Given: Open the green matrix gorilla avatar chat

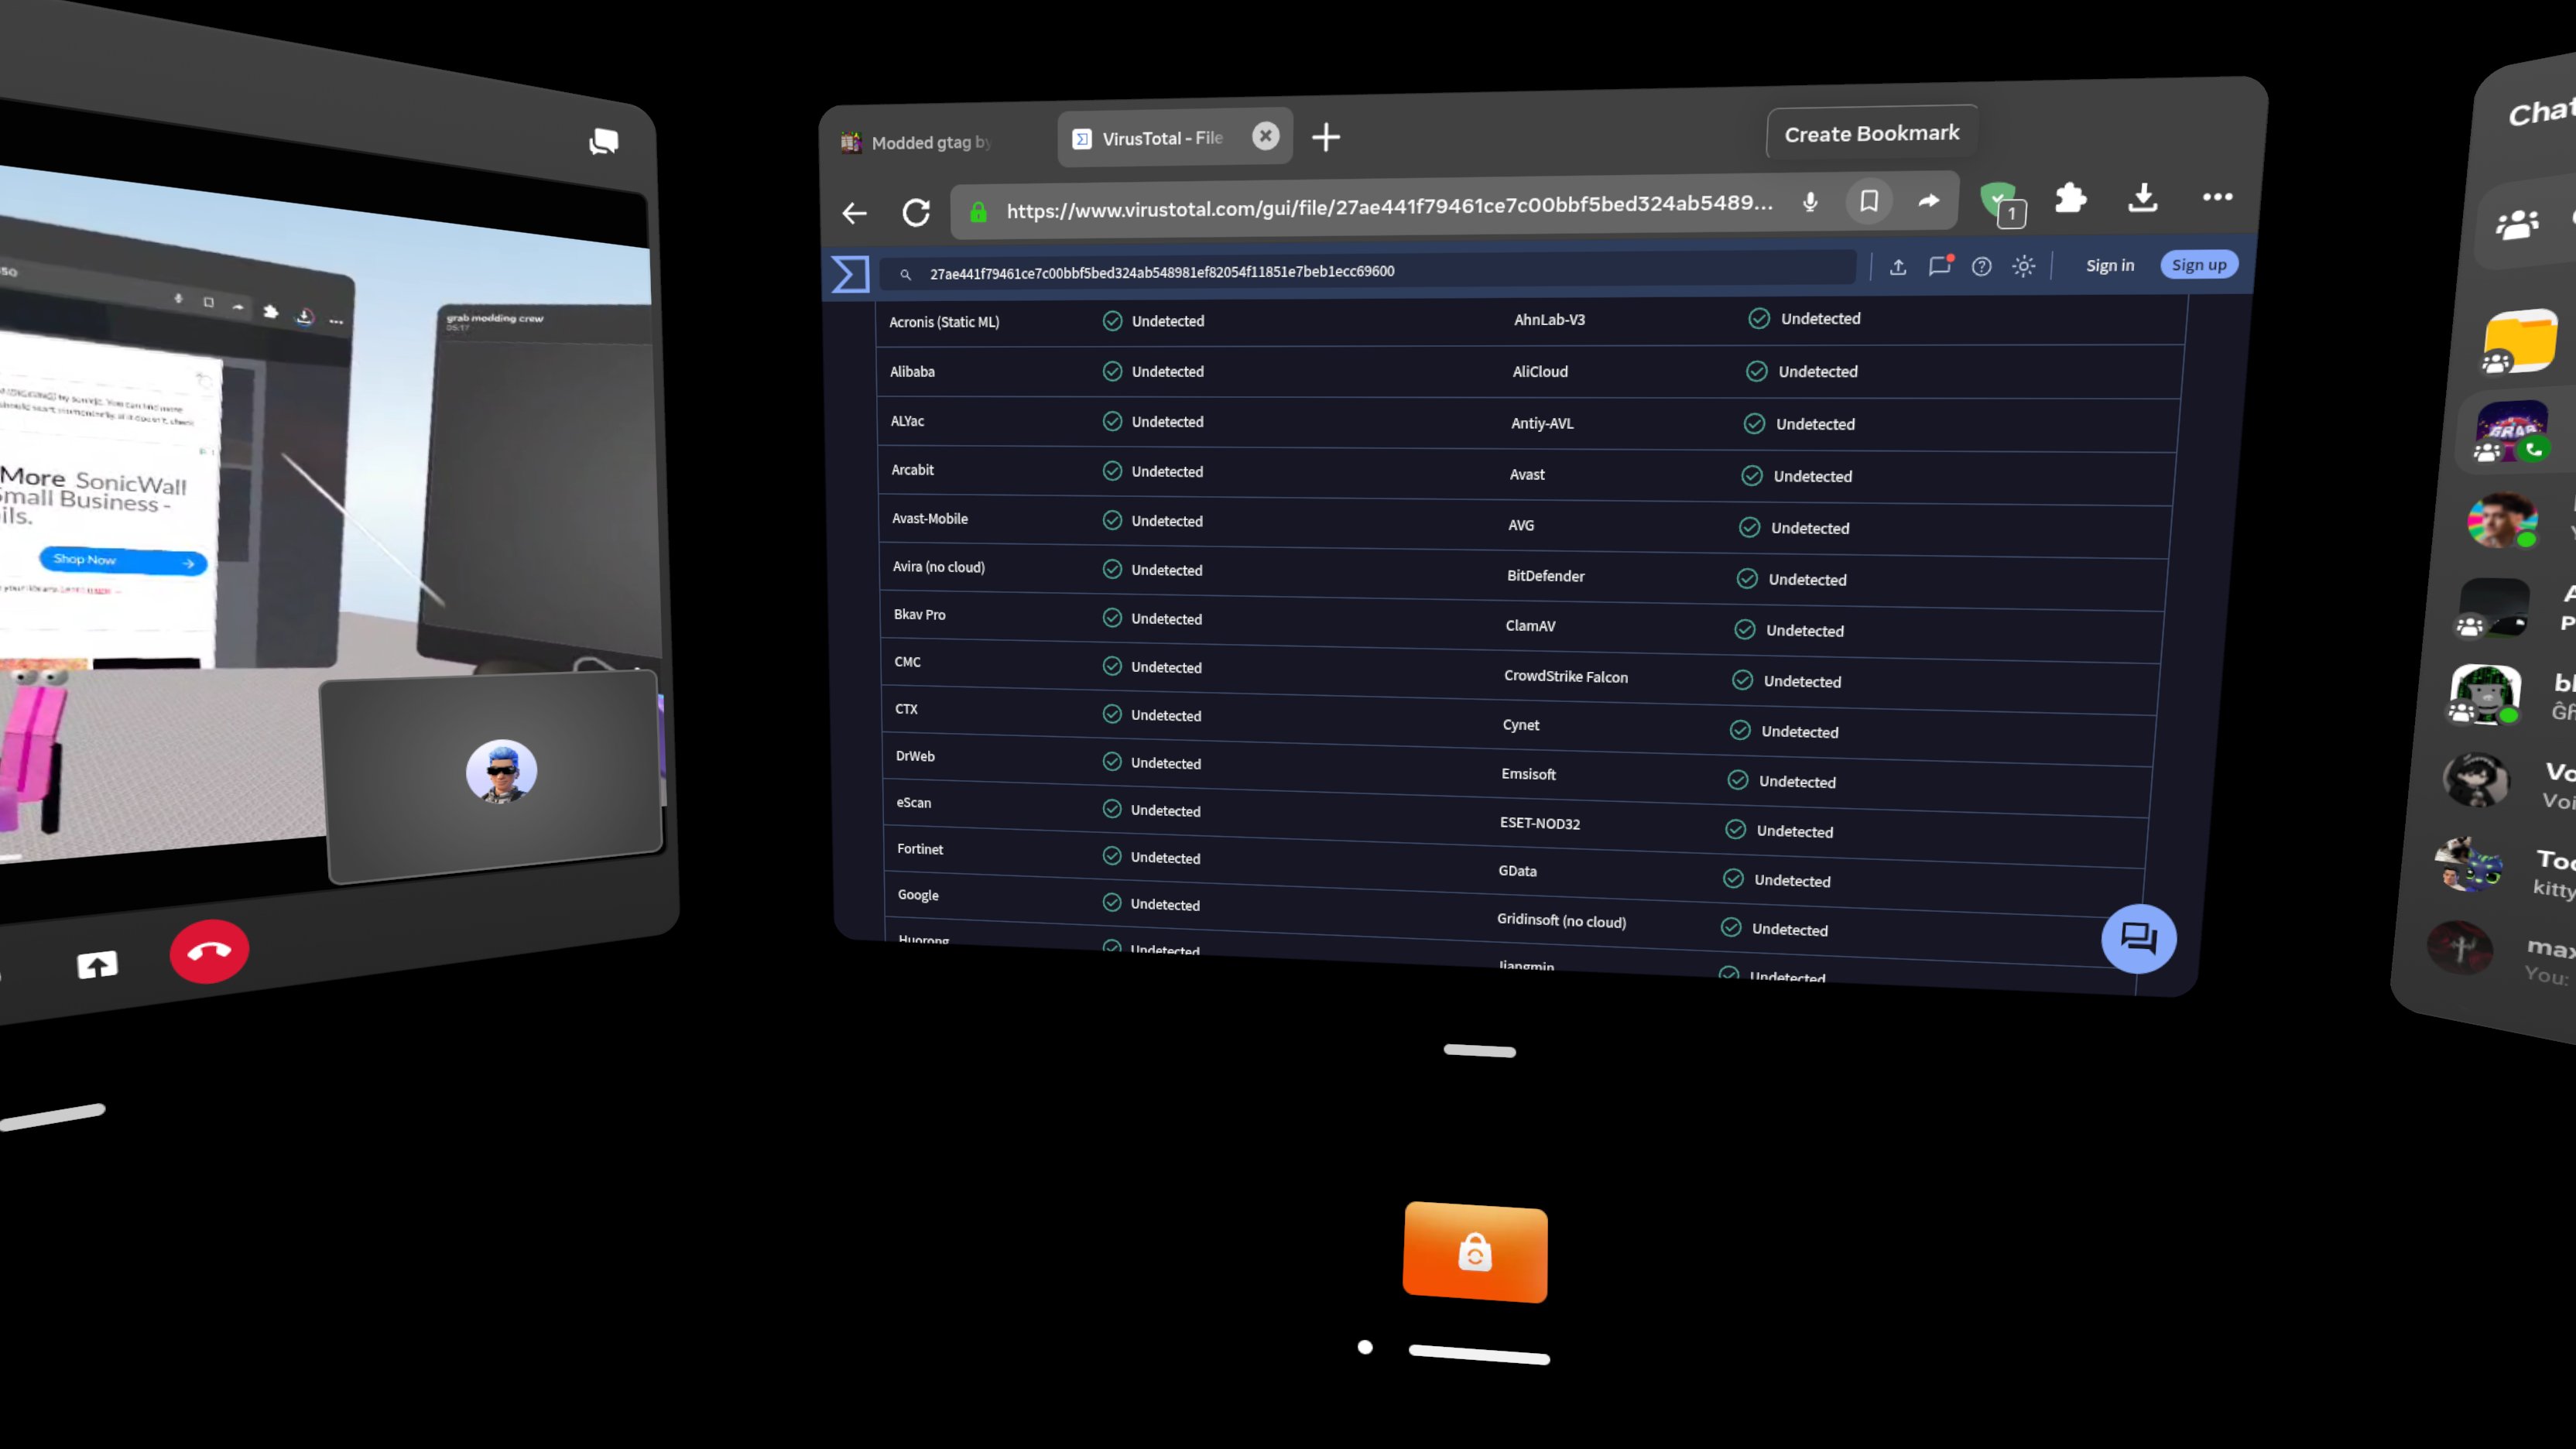Looking at the screenshot, I should (x=2486, y=694).
